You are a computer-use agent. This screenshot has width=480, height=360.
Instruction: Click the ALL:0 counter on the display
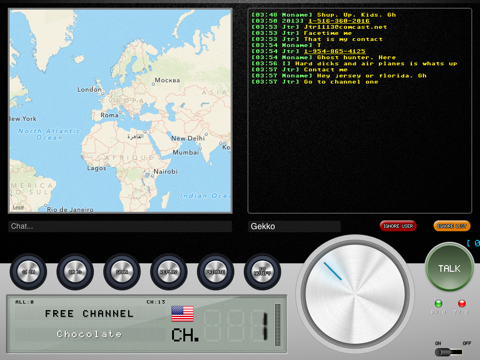pos(24,302)
